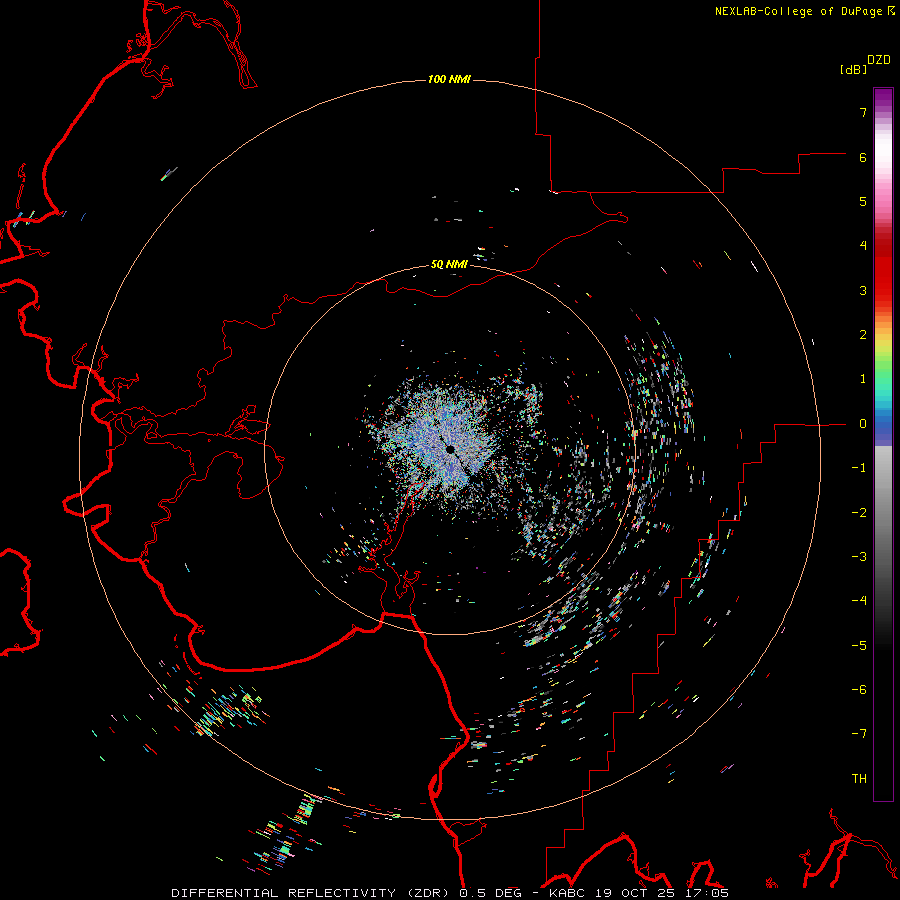The height and width of the screenshot is (900, 900).
Task: Click the legend value 0
Action: pyautogui.click(x=863, y=424)
